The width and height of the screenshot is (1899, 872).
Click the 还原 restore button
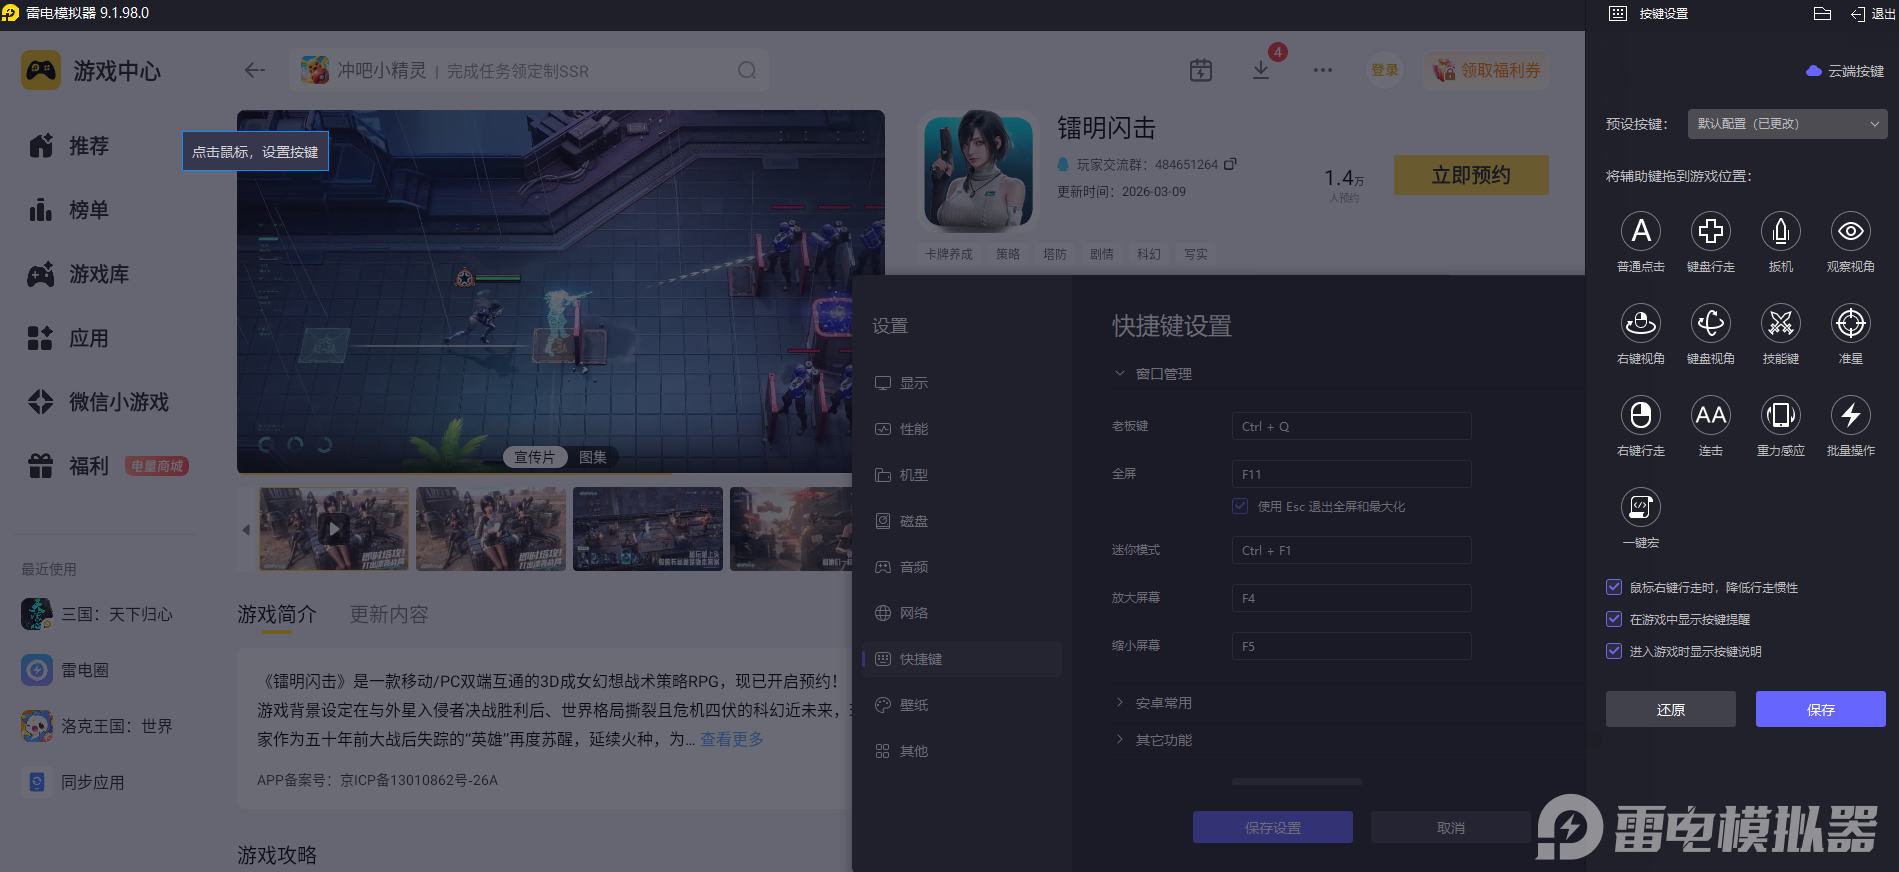pyautogui.click(x=1671, y=709)
